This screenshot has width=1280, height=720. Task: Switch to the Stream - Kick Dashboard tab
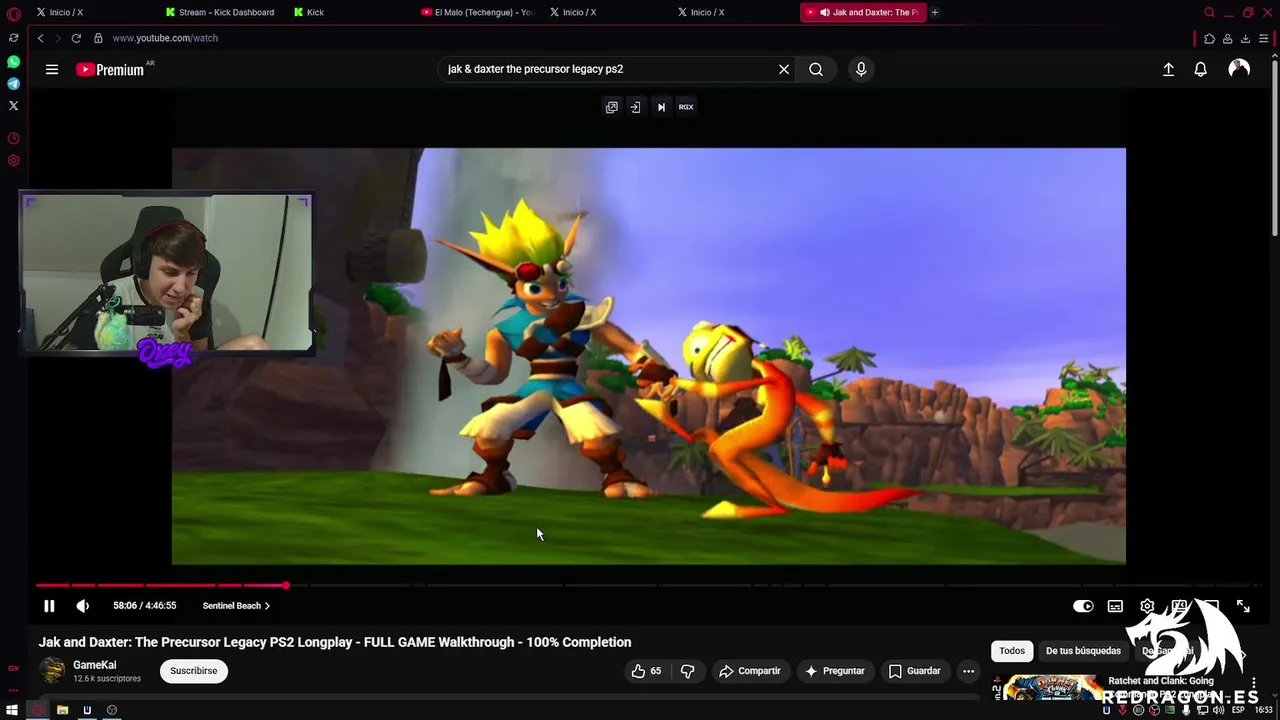(220, 12)
